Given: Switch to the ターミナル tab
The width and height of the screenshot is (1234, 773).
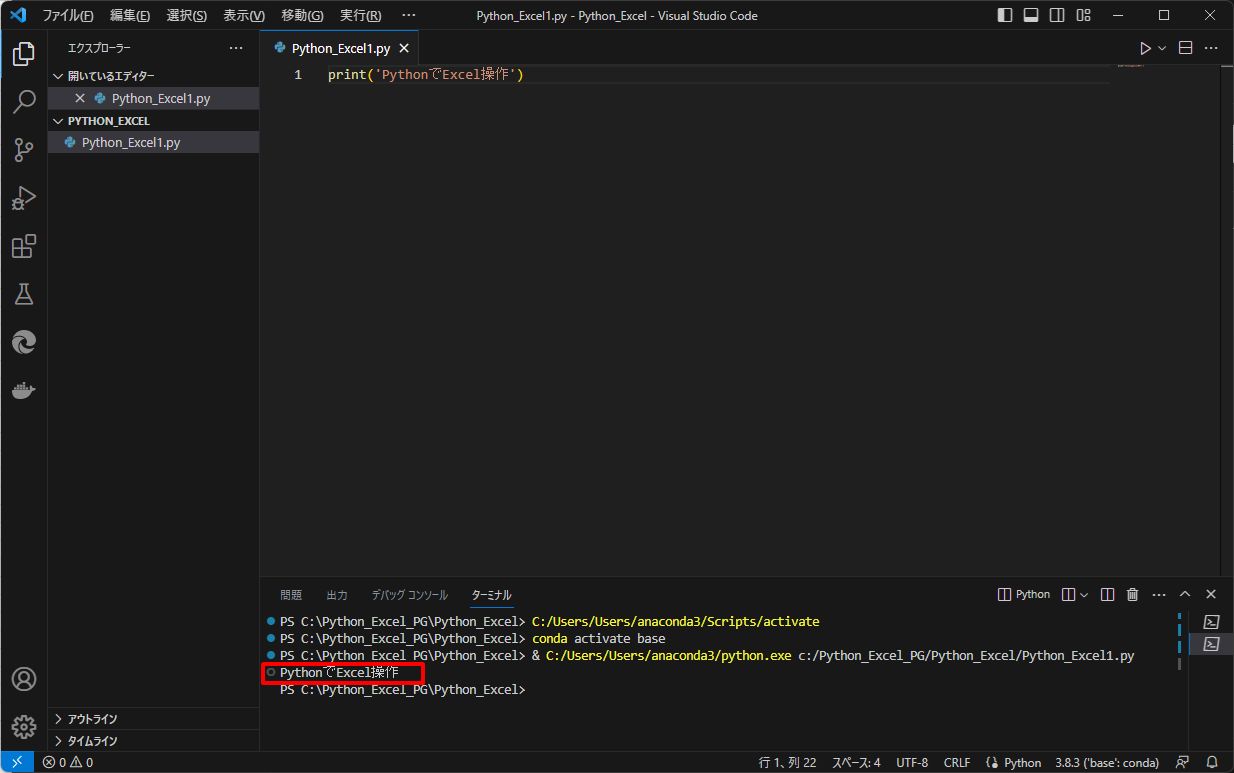Looking at the screenshot, I should (x=492, y=594).
